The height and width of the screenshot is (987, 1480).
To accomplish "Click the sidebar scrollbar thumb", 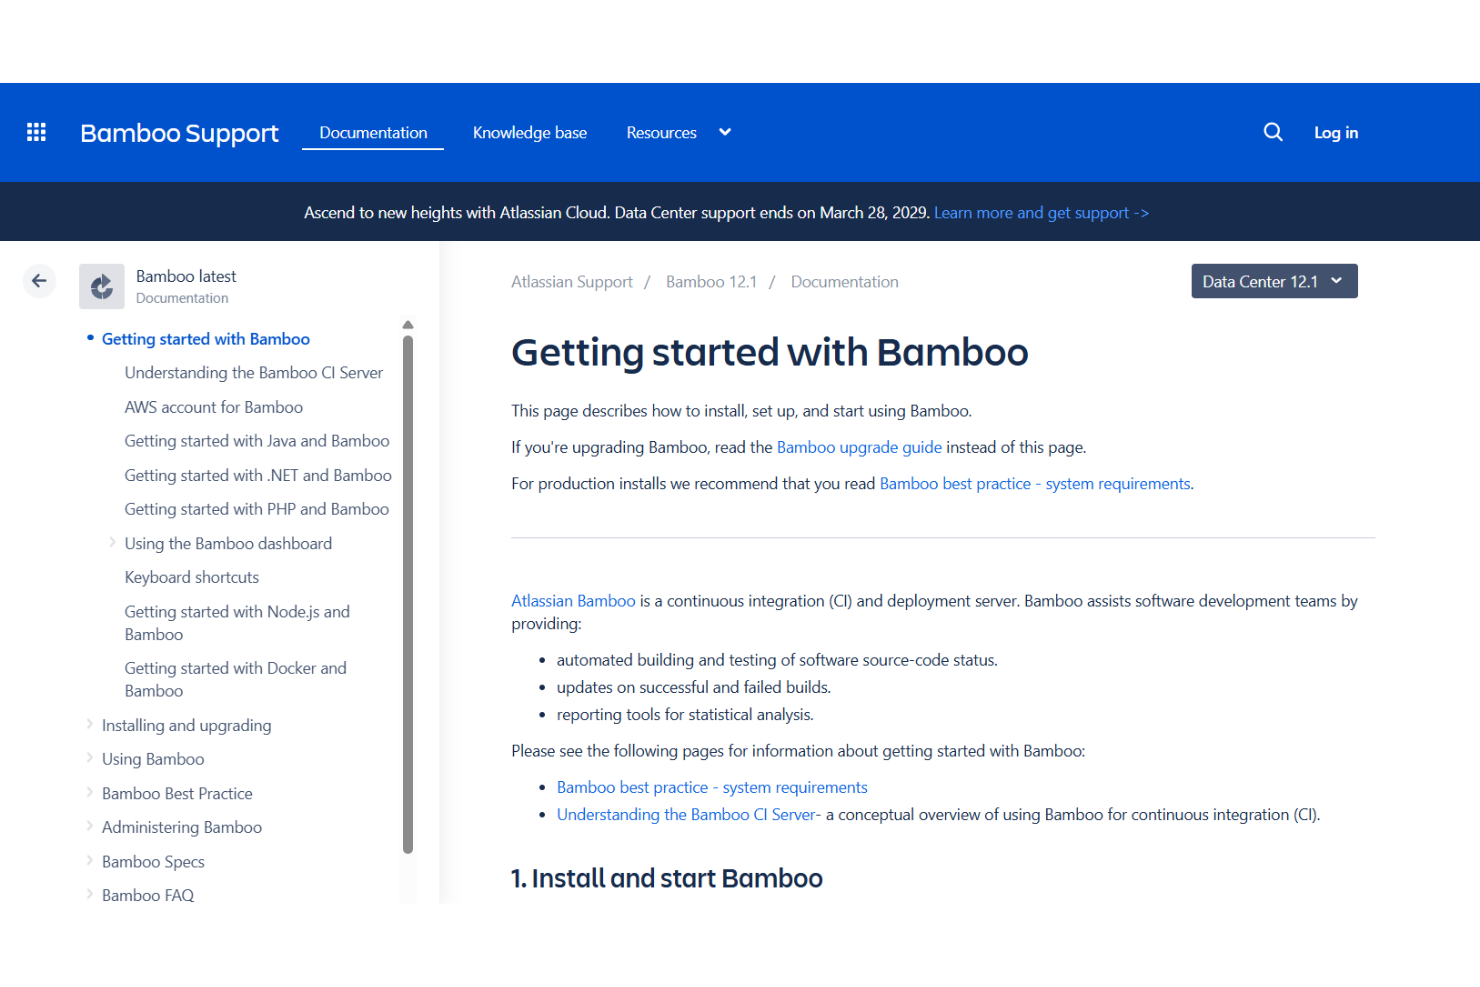I will point(408,594).
